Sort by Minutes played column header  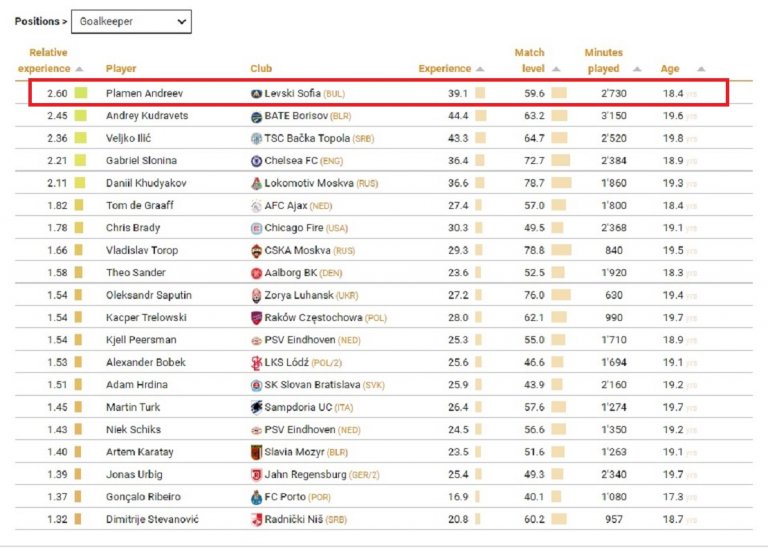coord(603,60)
